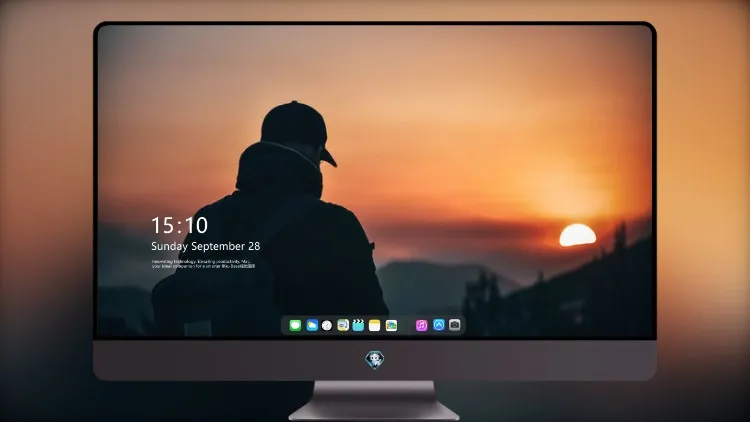Open the yellow Notes app in the dock
Viewport: 750px width, 422px height.
375,325
